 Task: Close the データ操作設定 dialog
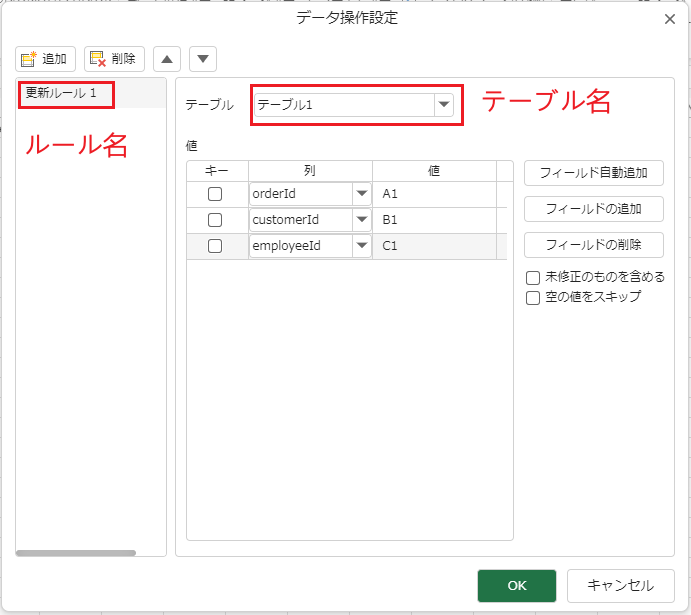pyautogui.click(x=669, y=18)
